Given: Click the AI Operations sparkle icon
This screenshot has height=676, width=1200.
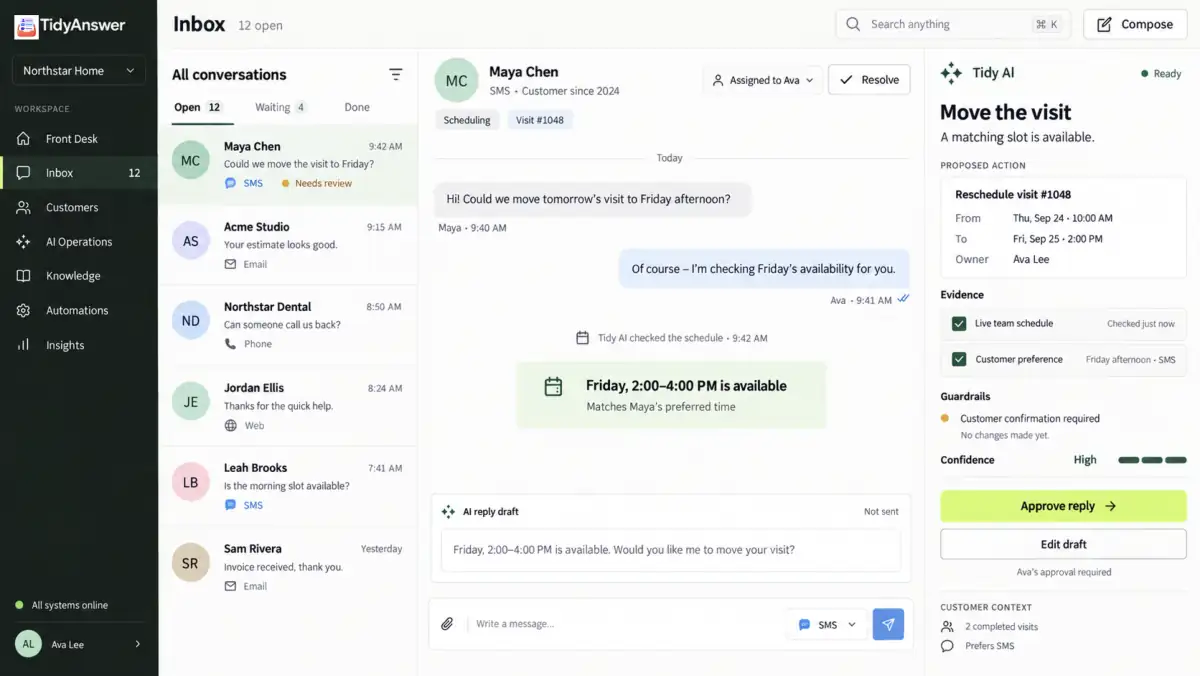Looking at the screenshot, I should click(24, 242).
